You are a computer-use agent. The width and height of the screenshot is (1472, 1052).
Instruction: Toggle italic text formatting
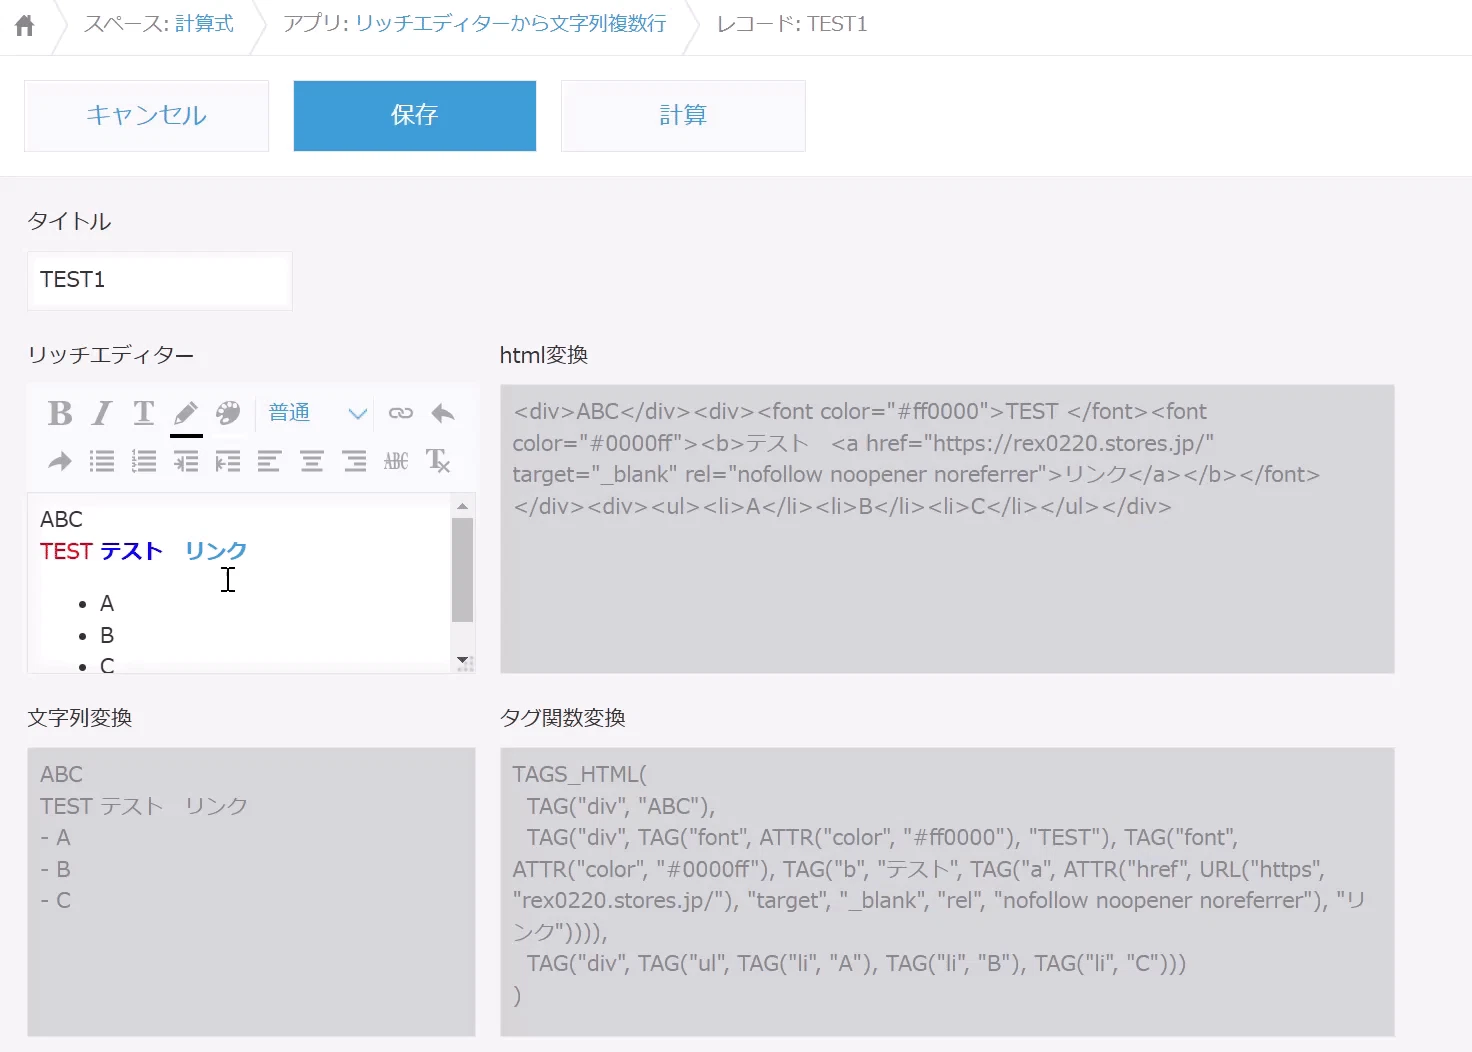[102, 413]
